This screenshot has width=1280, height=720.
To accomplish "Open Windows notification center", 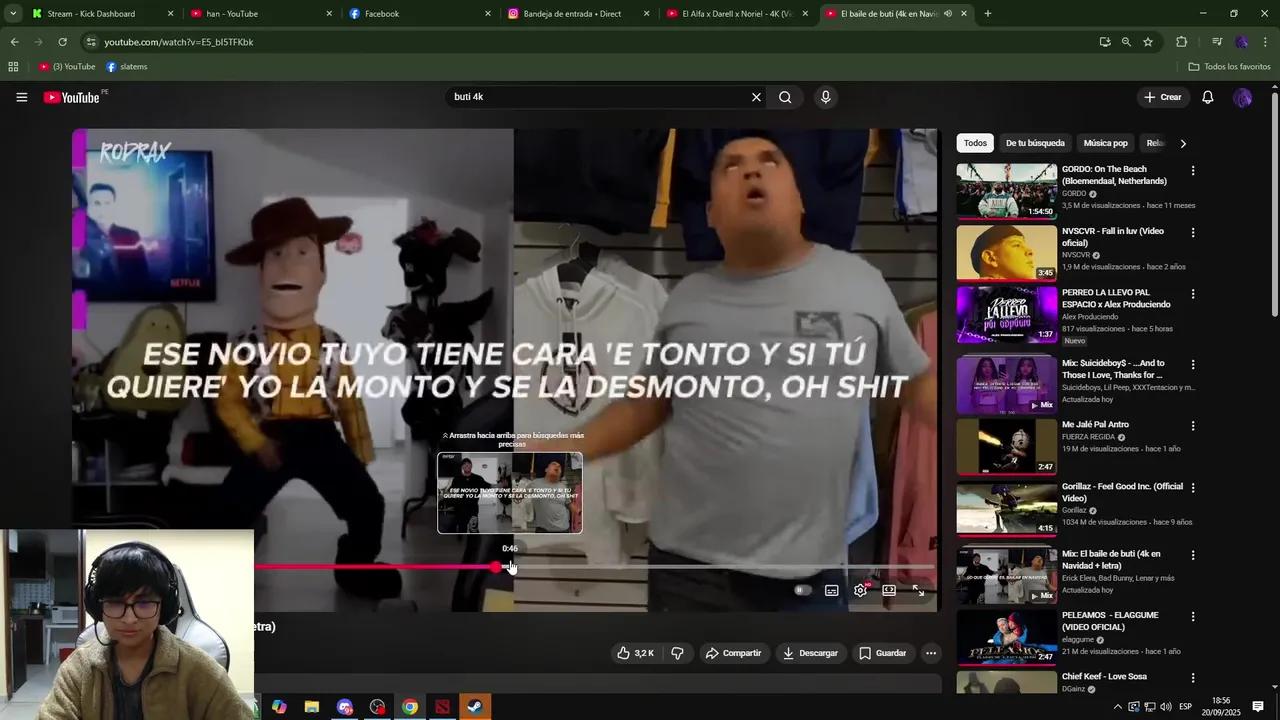I will [1258, 706].
